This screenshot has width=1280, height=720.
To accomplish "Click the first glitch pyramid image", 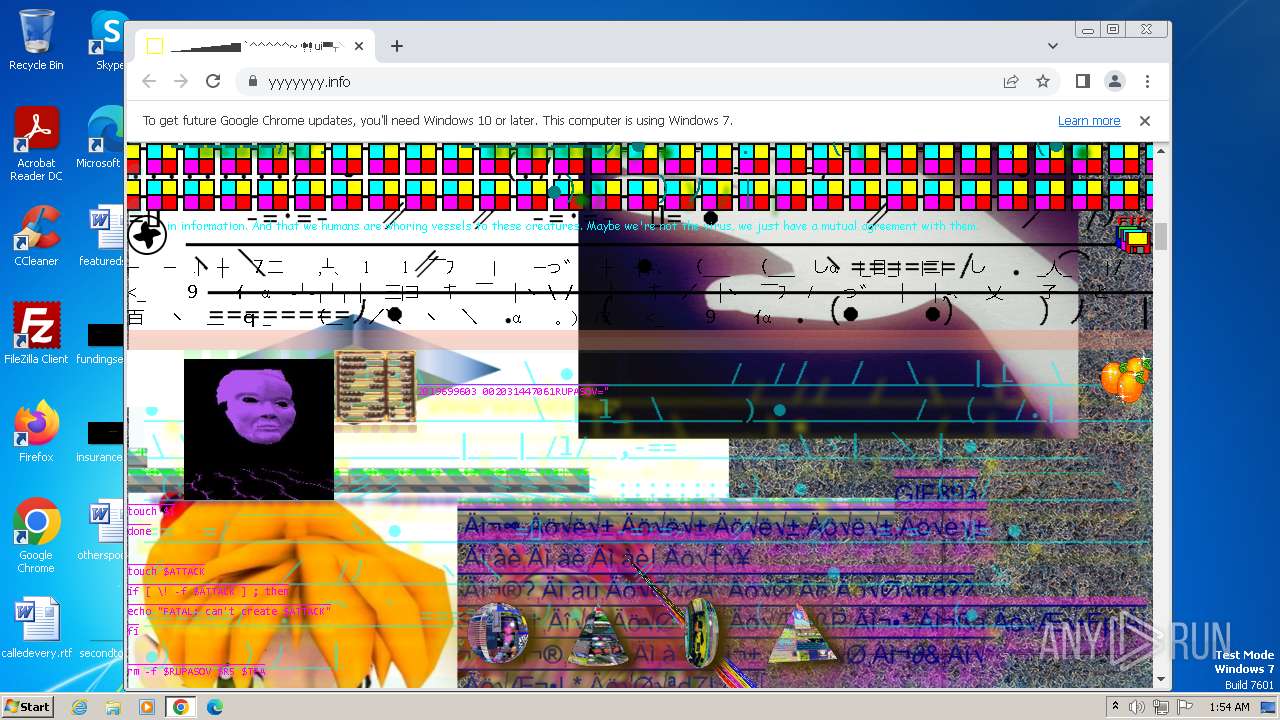I will tap(598, 637).
